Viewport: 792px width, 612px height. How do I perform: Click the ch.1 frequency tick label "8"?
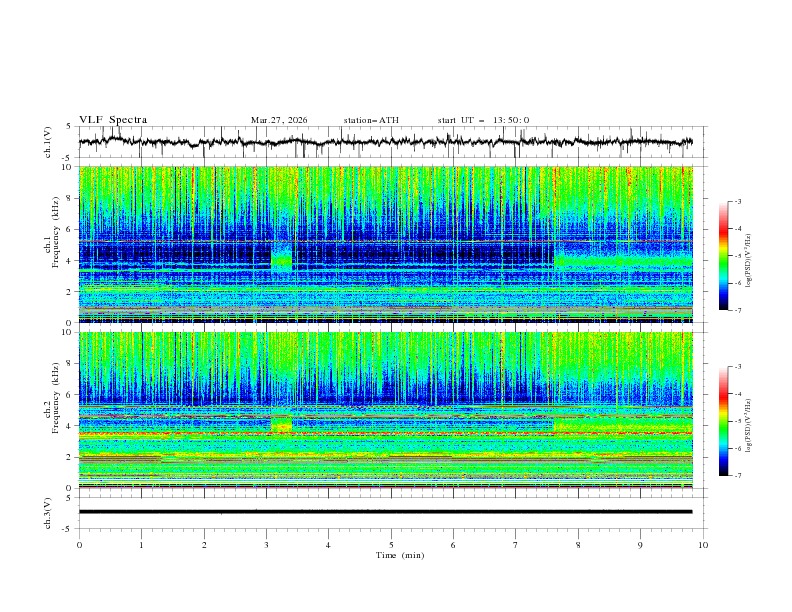70,198
